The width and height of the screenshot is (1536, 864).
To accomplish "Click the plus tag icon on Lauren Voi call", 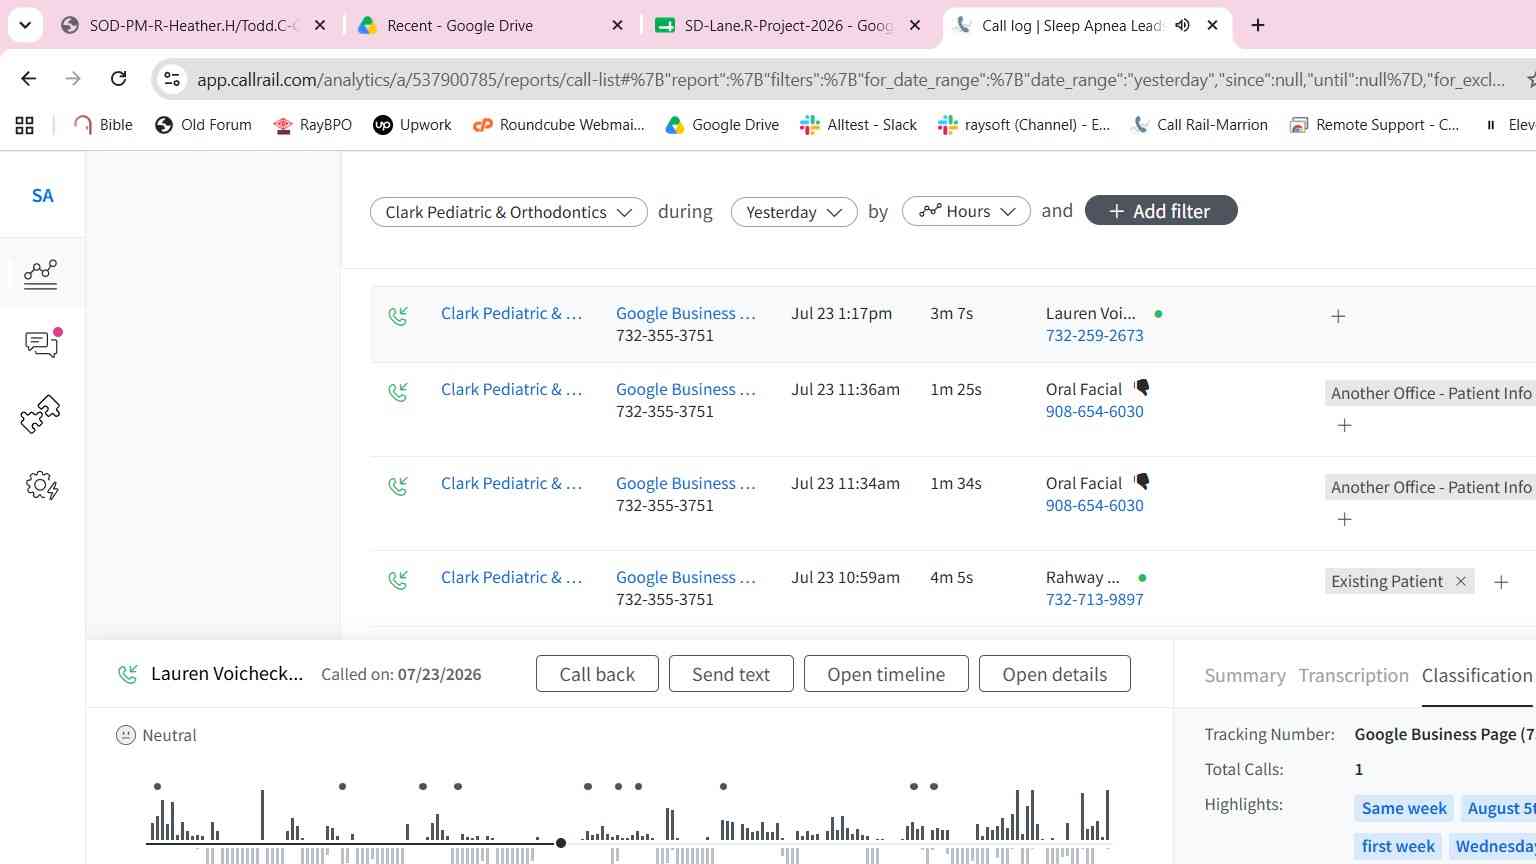I will pyautogui.click(x=1338, y=316).
